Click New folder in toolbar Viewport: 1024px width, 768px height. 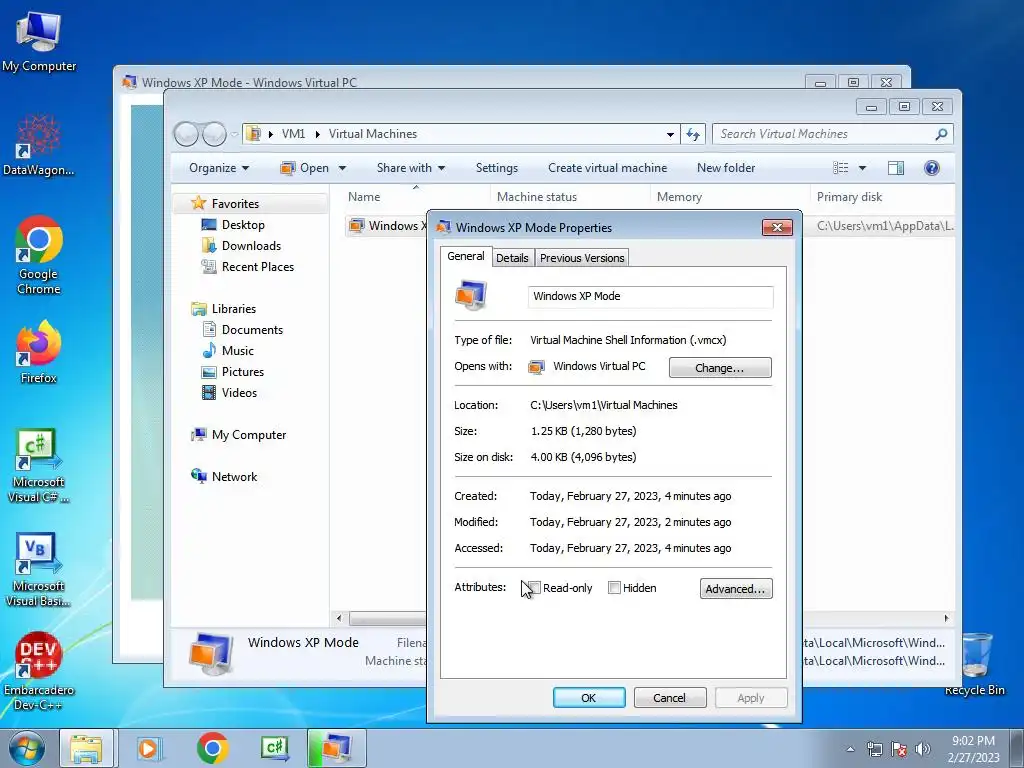tap(726, 168)
